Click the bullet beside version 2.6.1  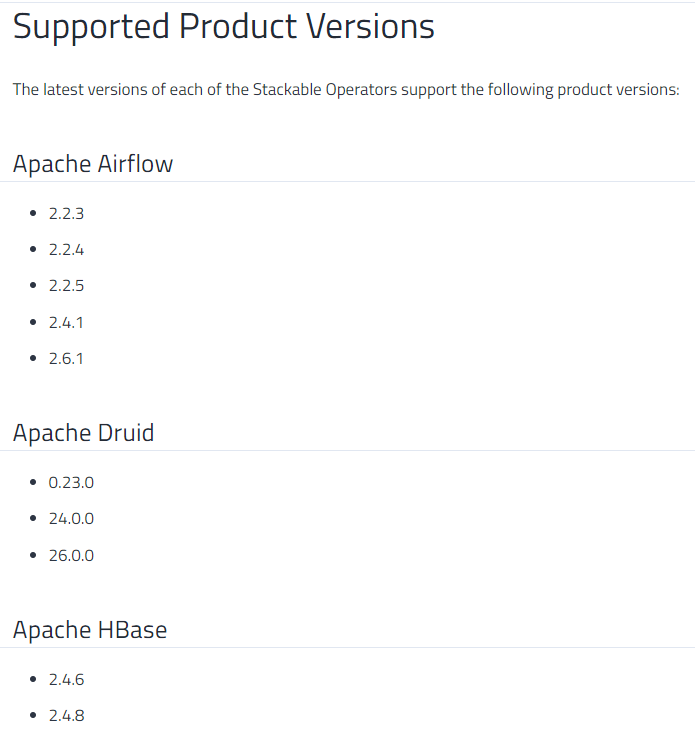click(33, 359)
